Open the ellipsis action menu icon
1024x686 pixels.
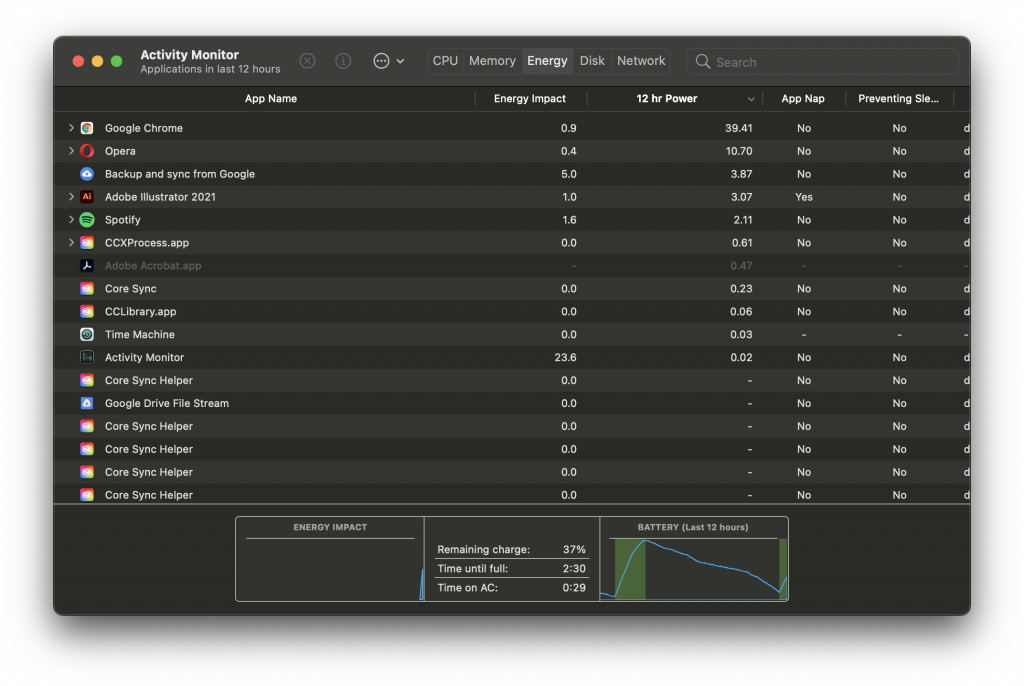click(x=381, y=61)
